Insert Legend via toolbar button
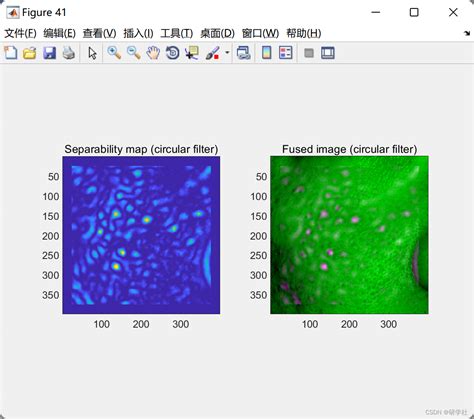The image size is (474, 419). 286,53
